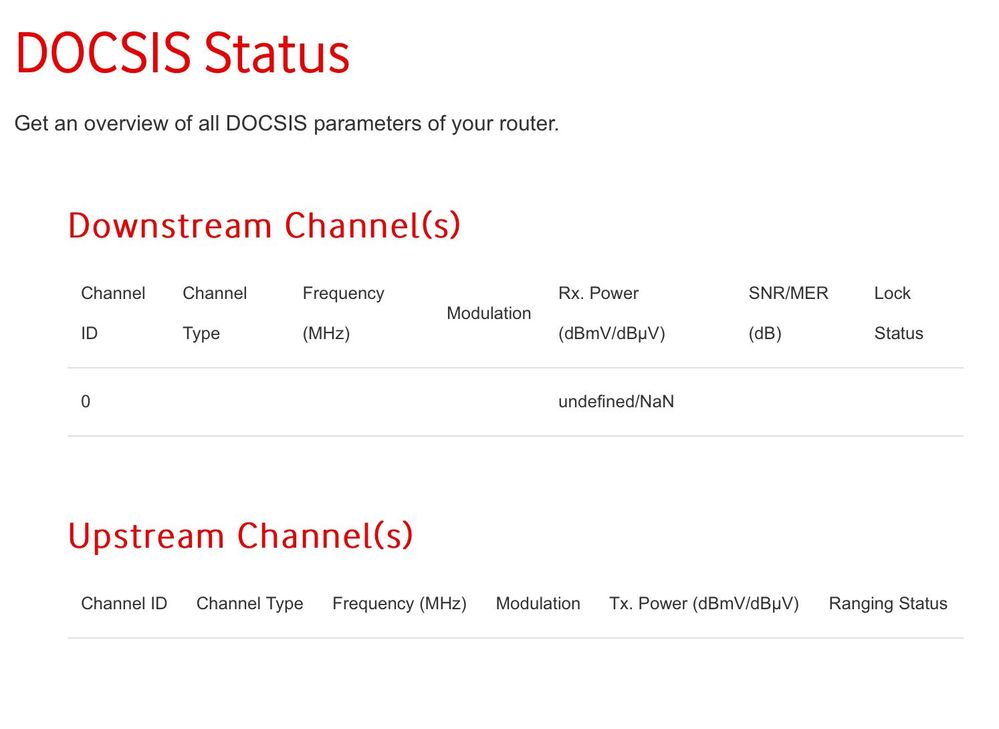Click the downstream Frequency (MHz) column header
Viewport: 999px width, 729px height.
point(343,313)
